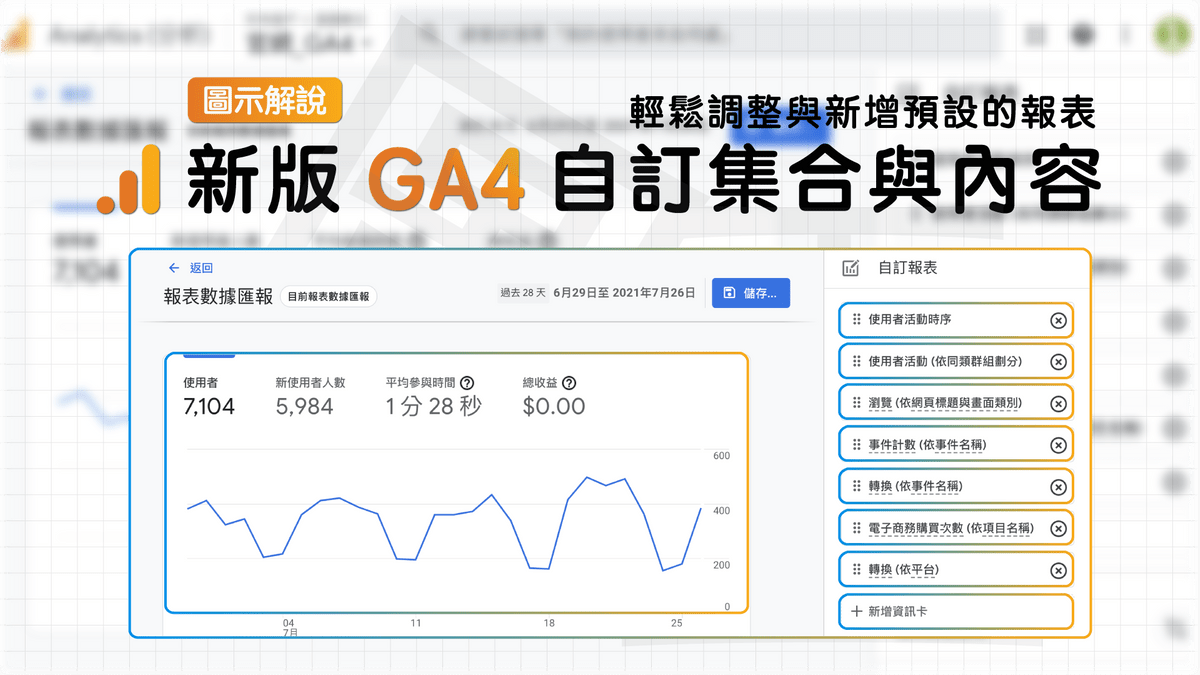
Task: Click drag handle of 使用者活動時序
Action: (x=856, y=320)
